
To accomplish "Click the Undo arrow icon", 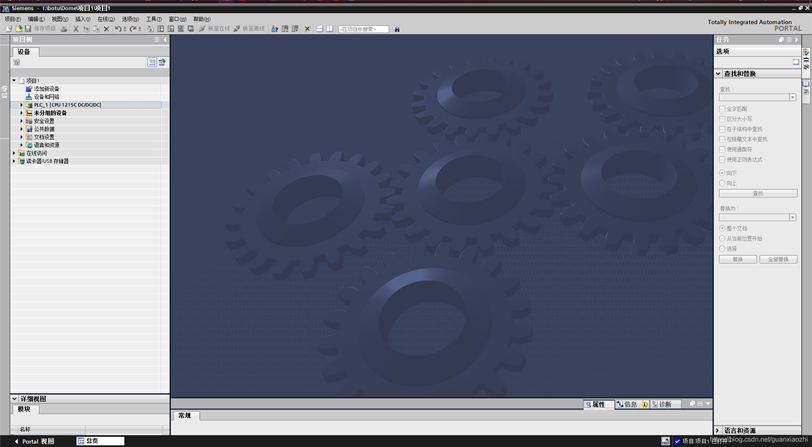I will pos(119,29).
